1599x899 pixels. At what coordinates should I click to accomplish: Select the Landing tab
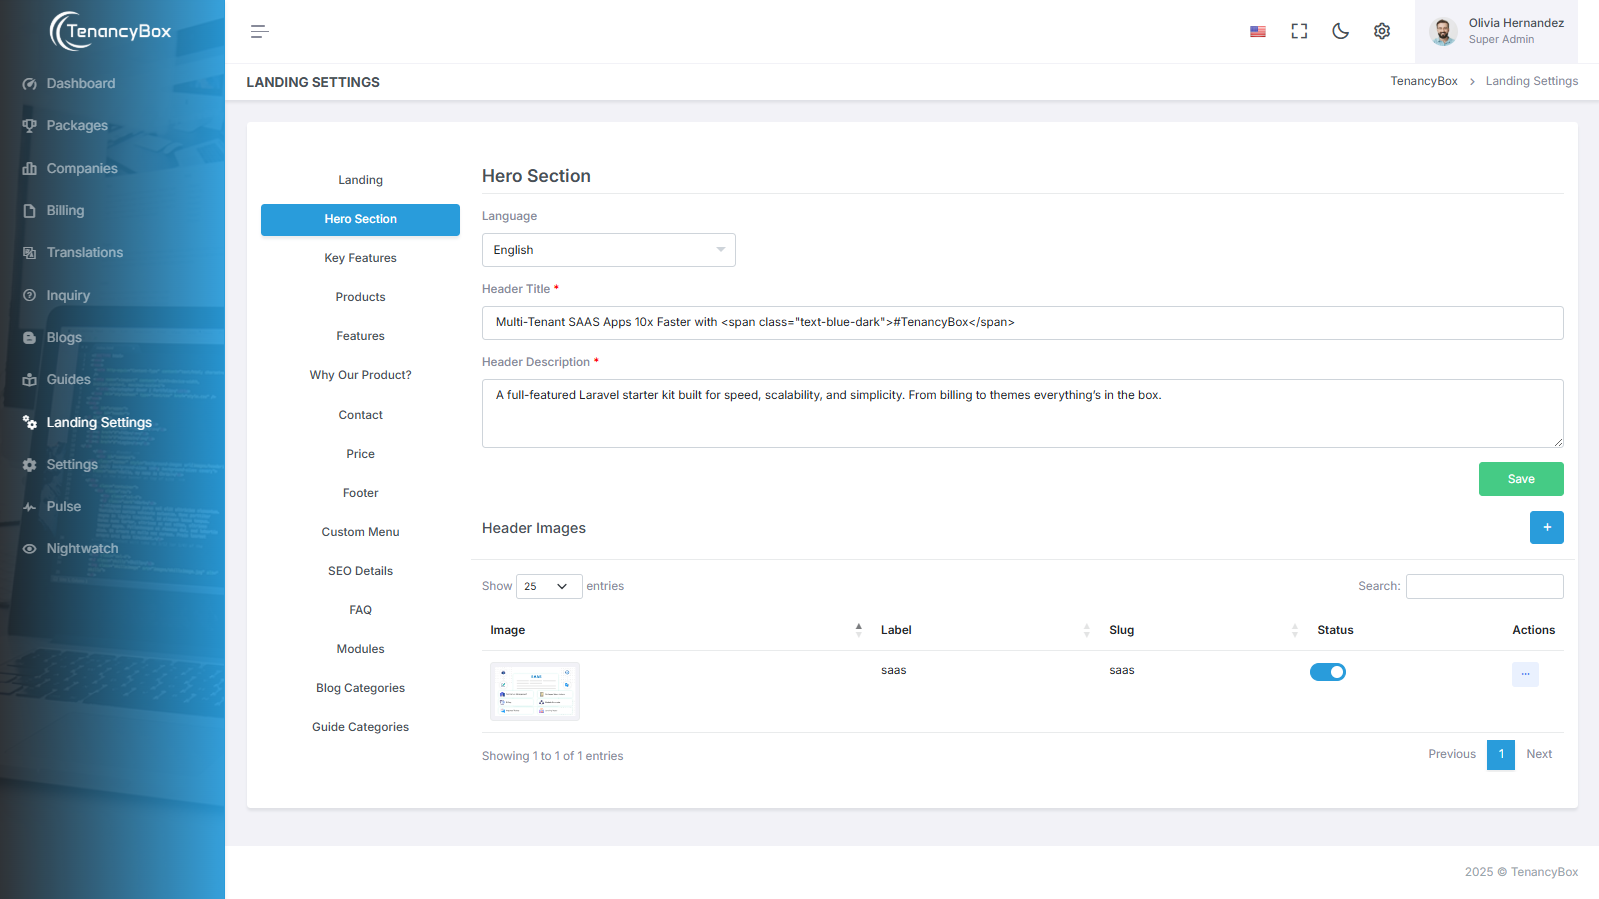click(x=360, y=180)
